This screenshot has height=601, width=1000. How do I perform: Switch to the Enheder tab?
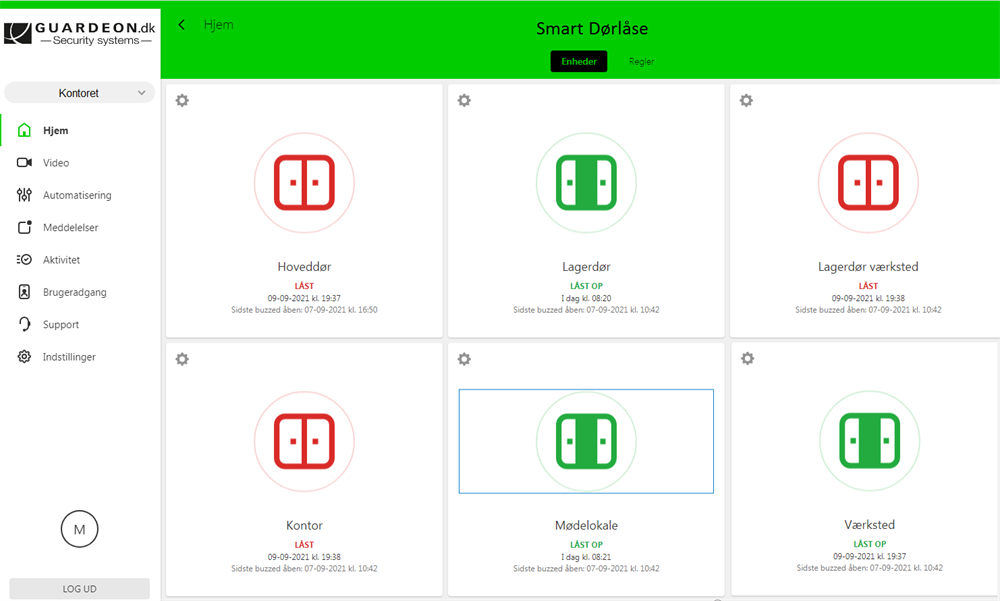579,61
